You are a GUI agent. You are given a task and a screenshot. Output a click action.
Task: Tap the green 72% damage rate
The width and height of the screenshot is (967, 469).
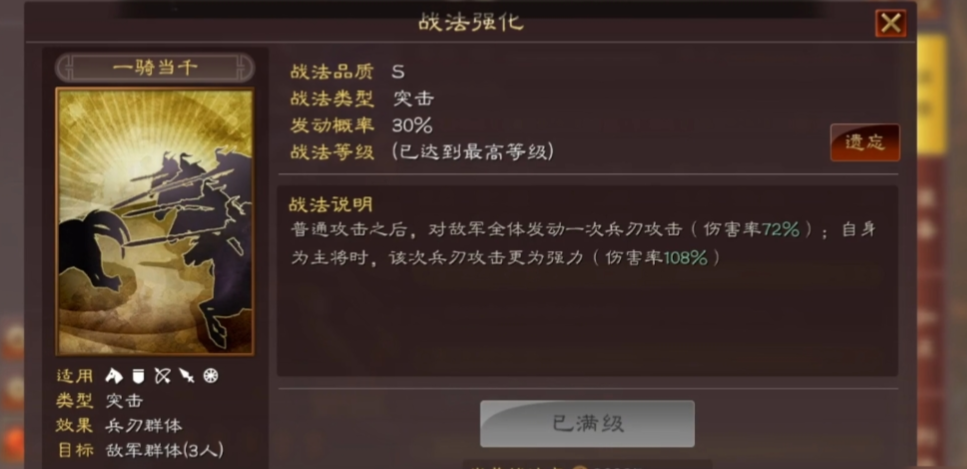(780, 230)
